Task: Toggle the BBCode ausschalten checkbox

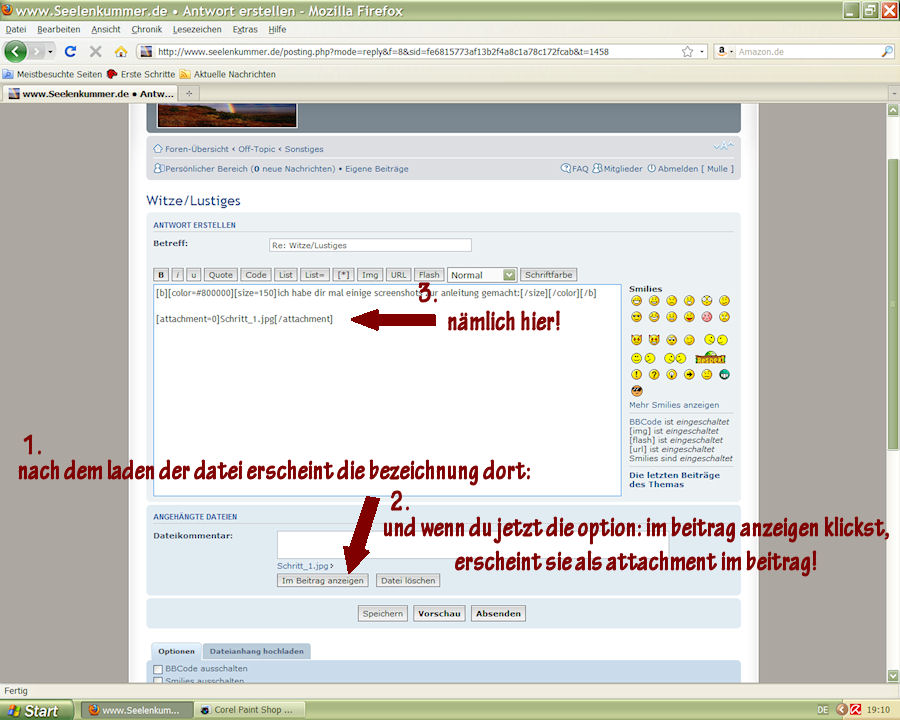Action: [x=158, y=669]
